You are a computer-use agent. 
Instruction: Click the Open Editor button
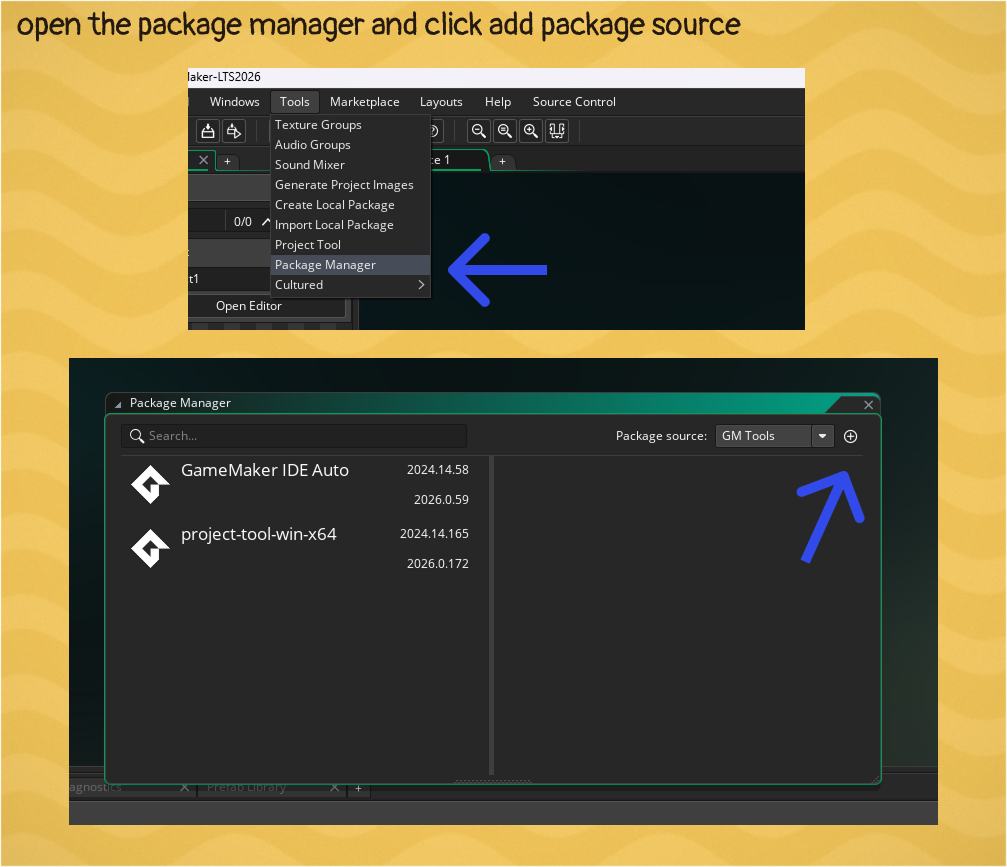pyautogui.click(x=267, y=306)
